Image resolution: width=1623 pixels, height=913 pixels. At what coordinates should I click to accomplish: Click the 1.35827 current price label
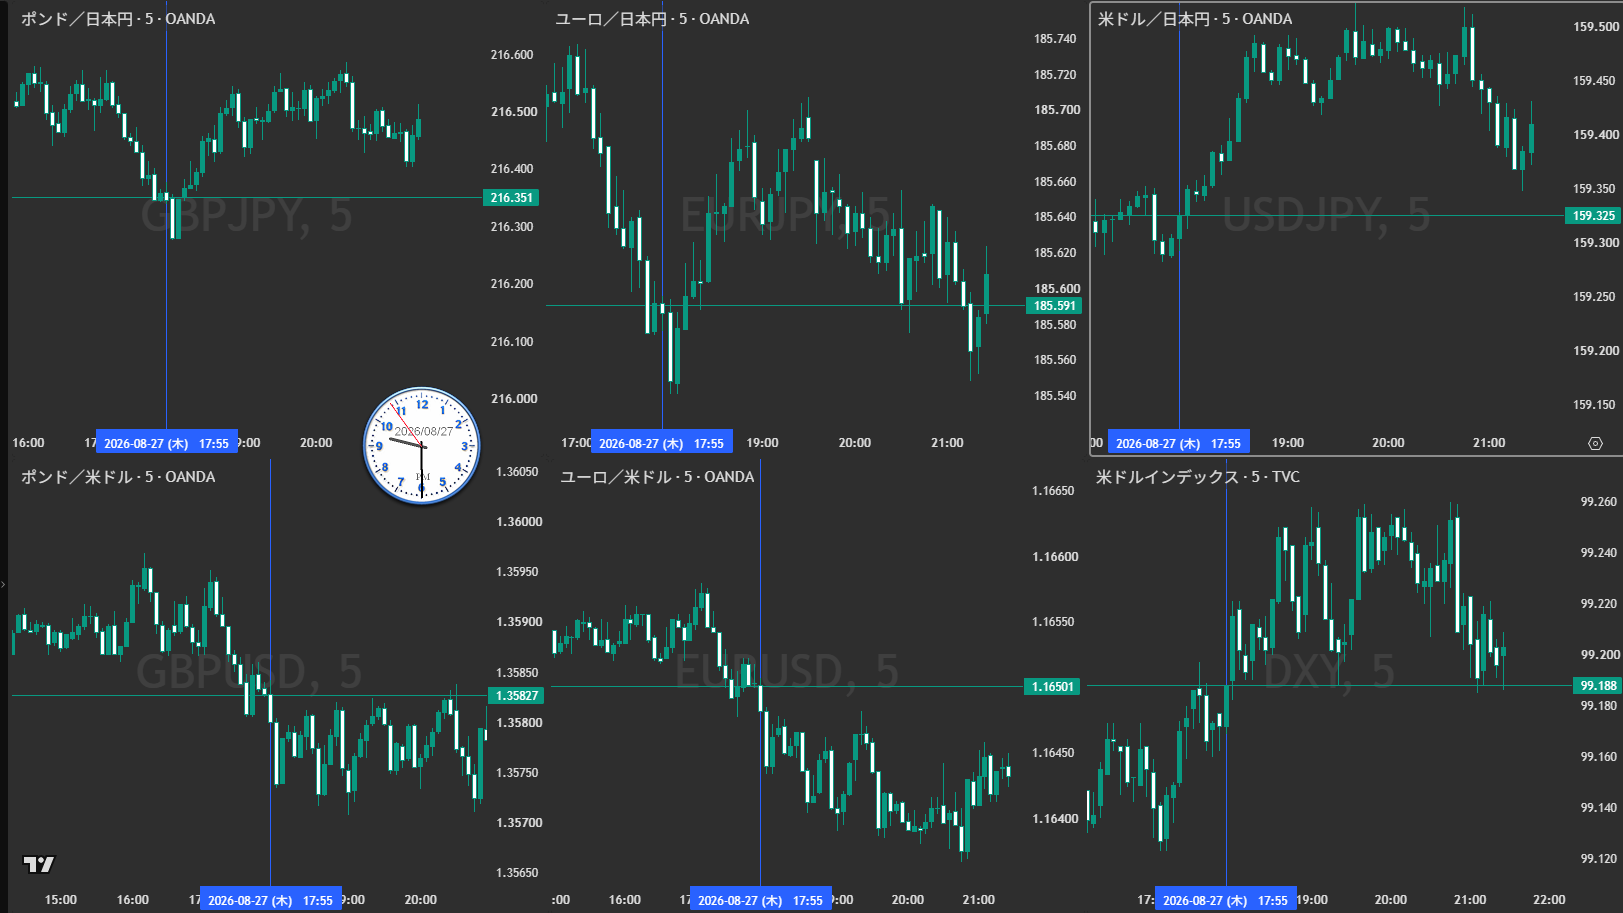(516, 696)
